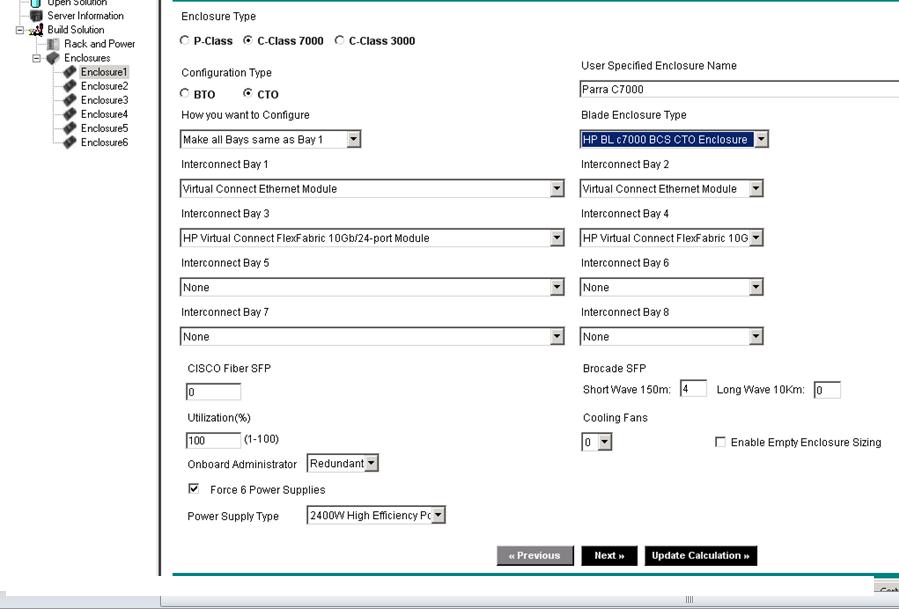The height and width of the screenshot is (609, 899).
Task: Select the Enclosures tree label
Action: (x=87, y=58)
